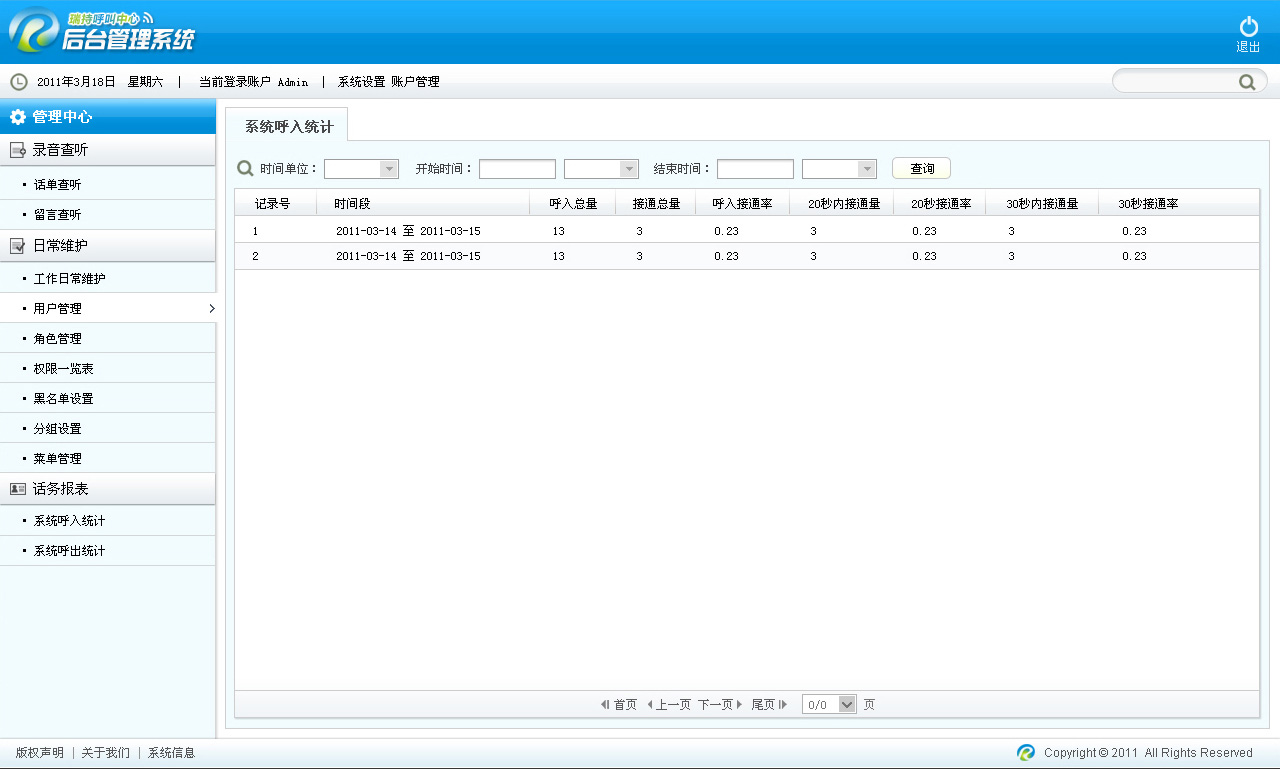Screen dimensions: 1280x769
Task: Click the power icon to log out
Action: click(1248, 27)
